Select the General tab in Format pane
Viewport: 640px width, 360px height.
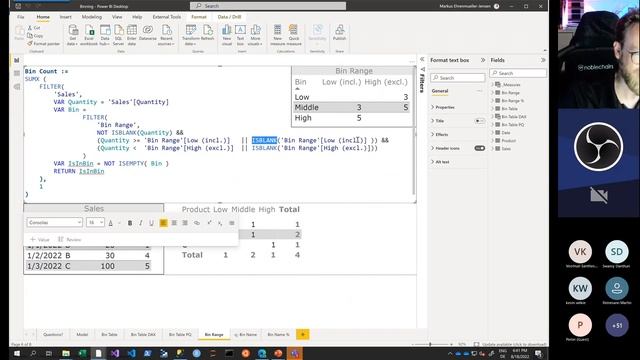[440, 91]
